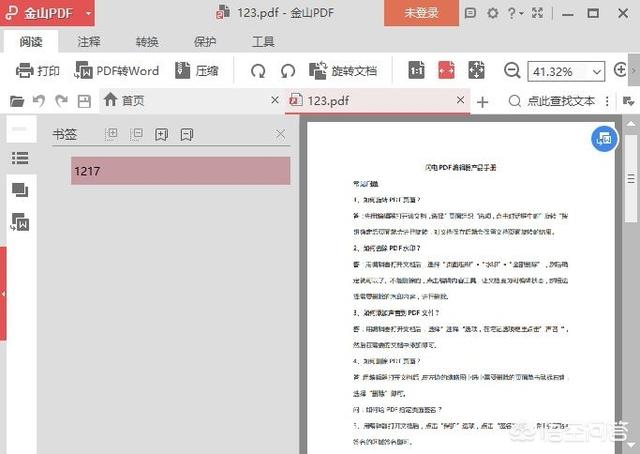Click the 点此查找文本 search field
Screen dimensions: 640x454
[552, 101]
